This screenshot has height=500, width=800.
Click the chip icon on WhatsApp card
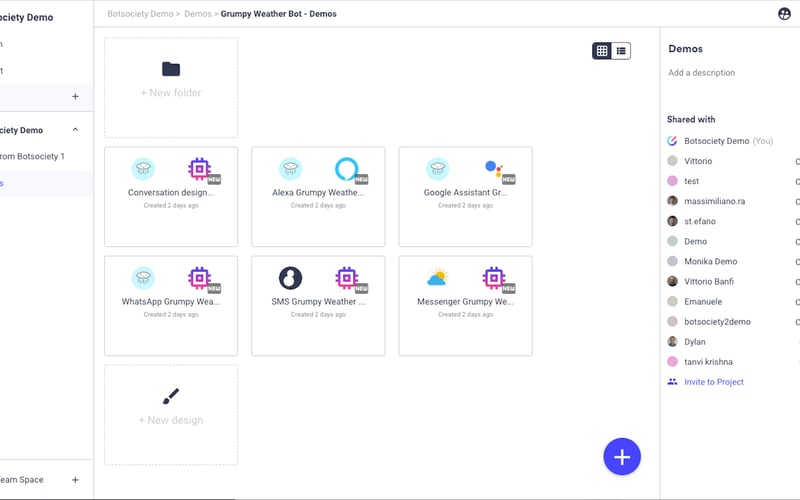coord(199,278)
